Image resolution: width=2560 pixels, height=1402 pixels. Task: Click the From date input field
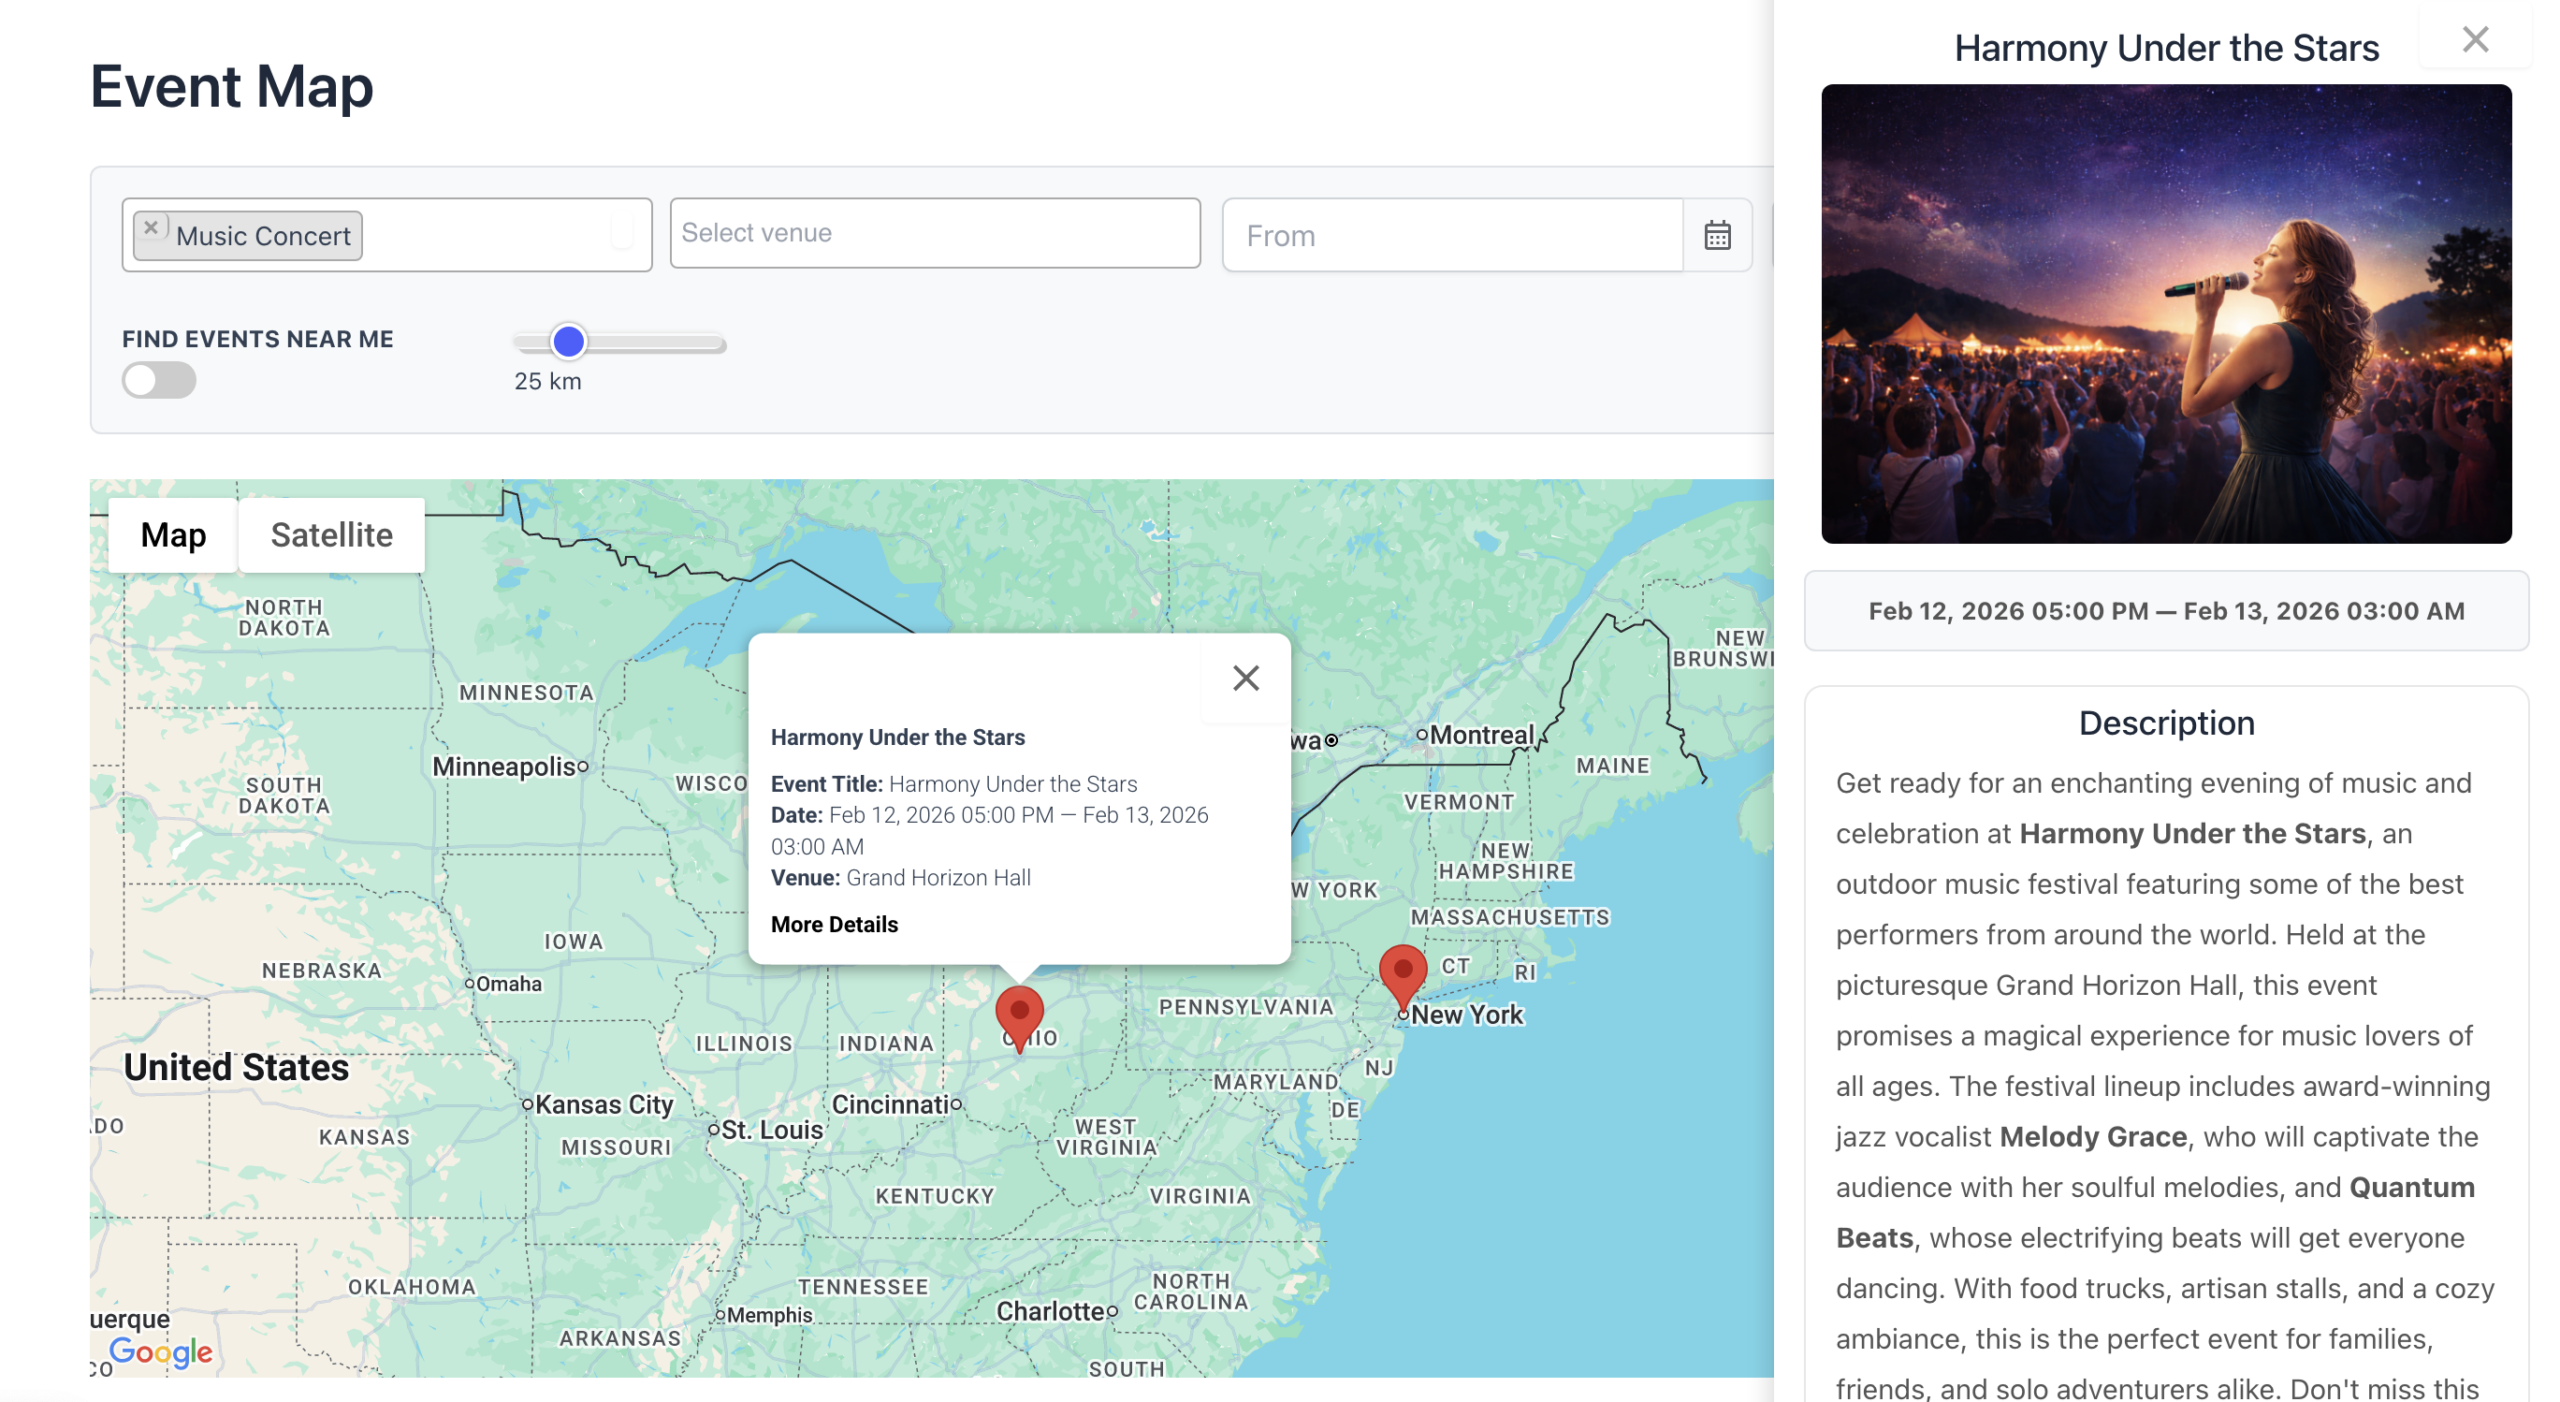[x=1451, y=235]
